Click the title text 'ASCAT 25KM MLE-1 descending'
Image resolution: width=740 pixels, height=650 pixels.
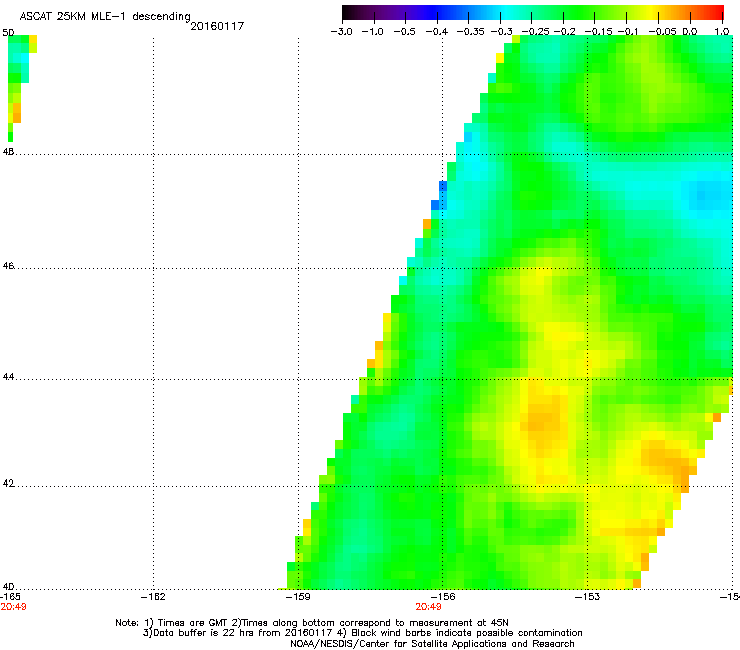click(105, 17)
